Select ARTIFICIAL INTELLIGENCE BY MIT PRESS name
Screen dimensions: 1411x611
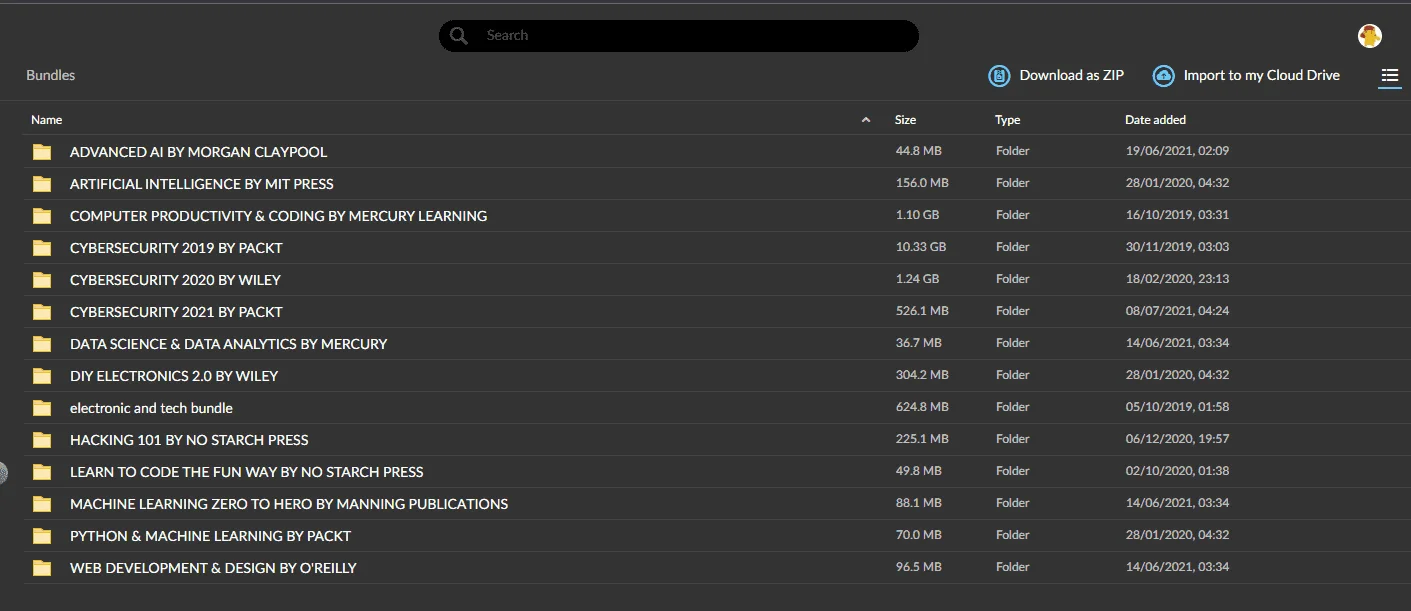(202, 184)
